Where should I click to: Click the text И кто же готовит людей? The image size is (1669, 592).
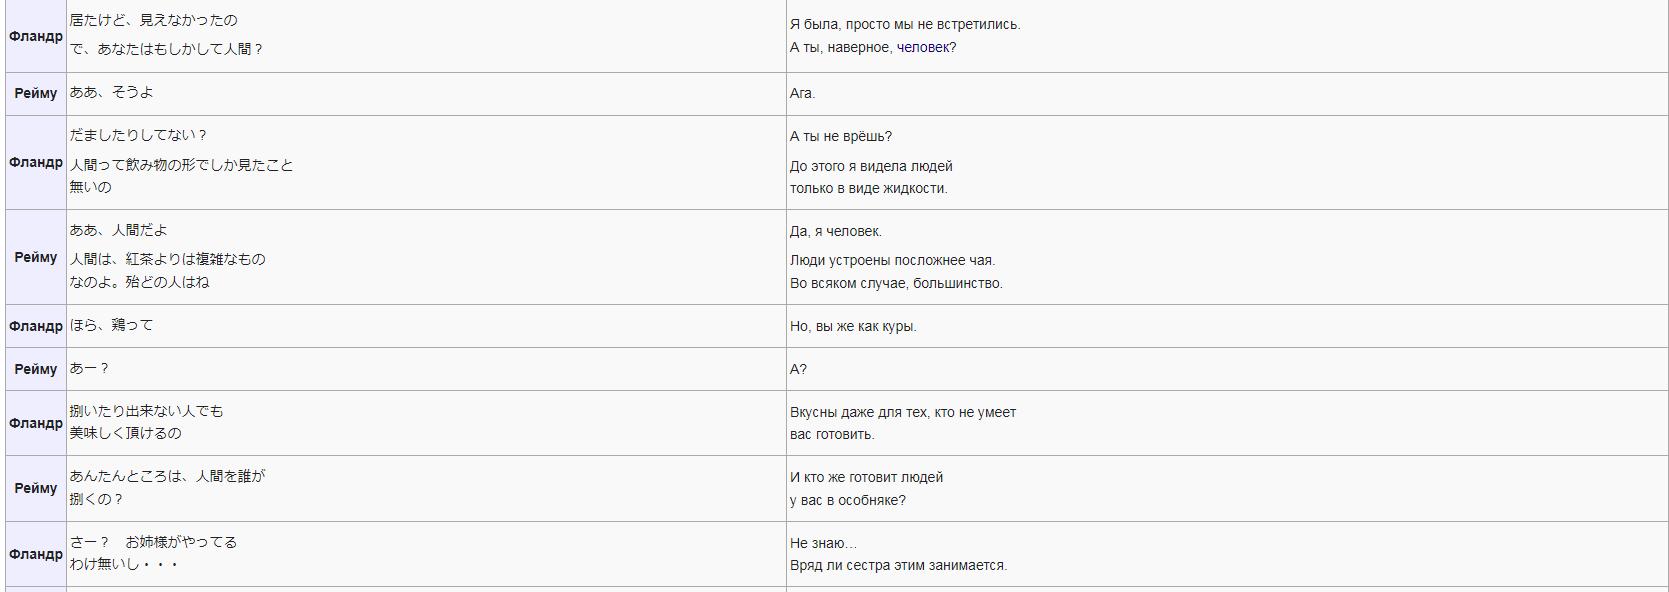point(867,477)
